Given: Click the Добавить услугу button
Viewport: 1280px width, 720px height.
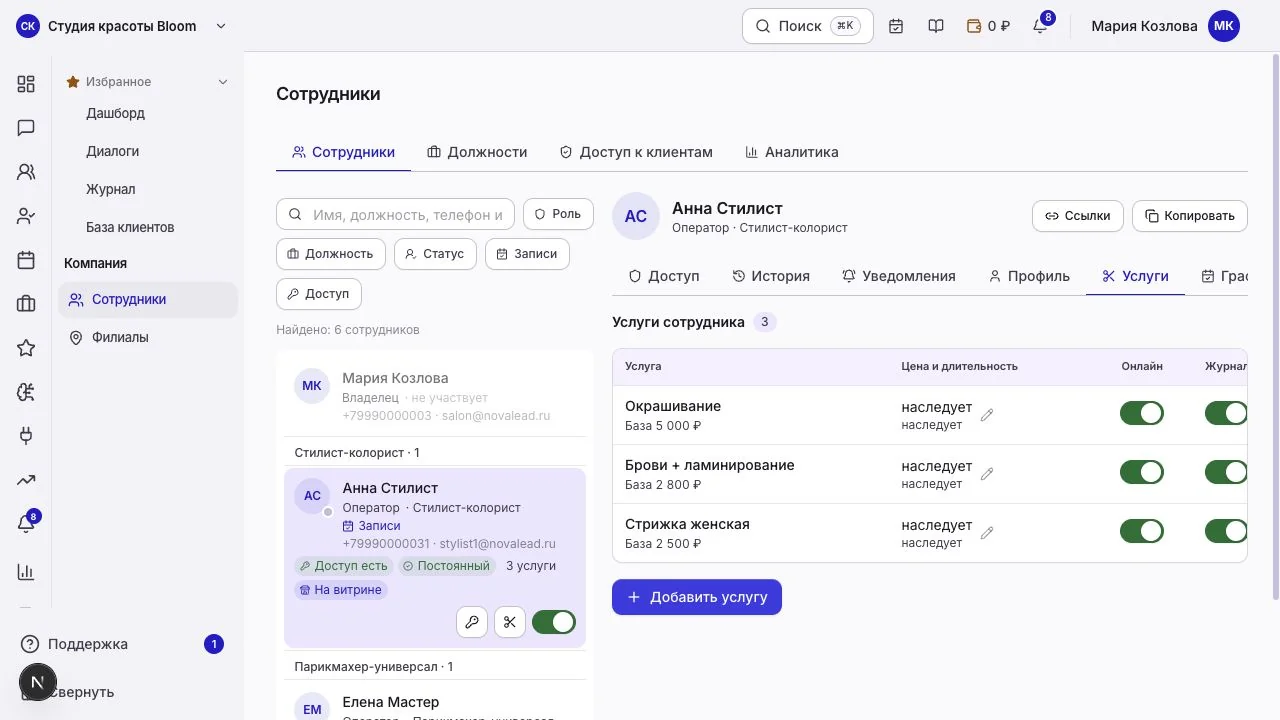Looking at the screenshot, I should 697,597.
